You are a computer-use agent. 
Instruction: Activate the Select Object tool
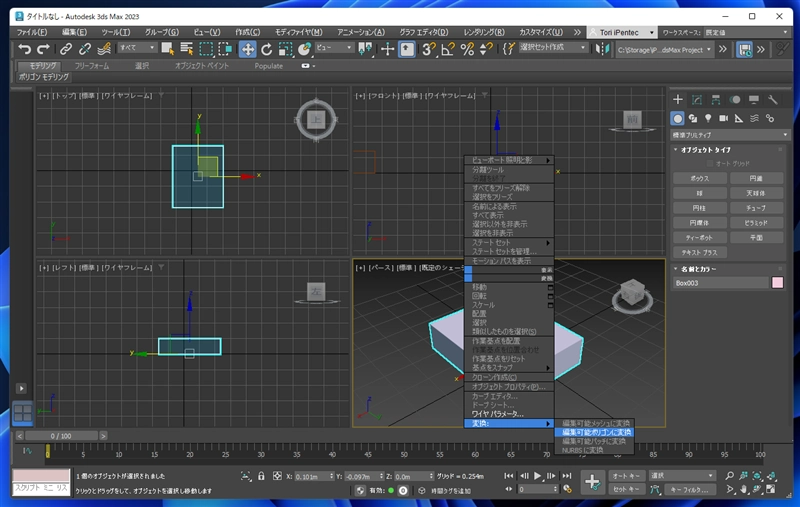167,49
